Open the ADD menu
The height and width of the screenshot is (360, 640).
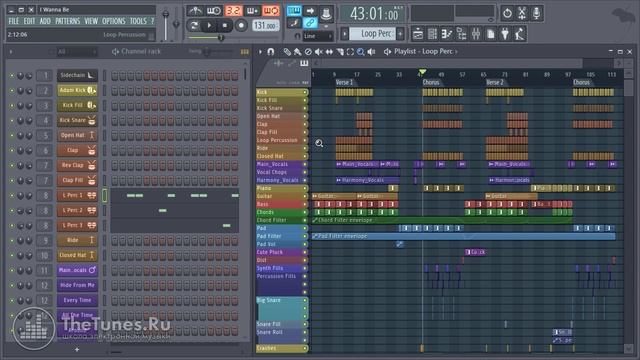click(x=45, y=21)
